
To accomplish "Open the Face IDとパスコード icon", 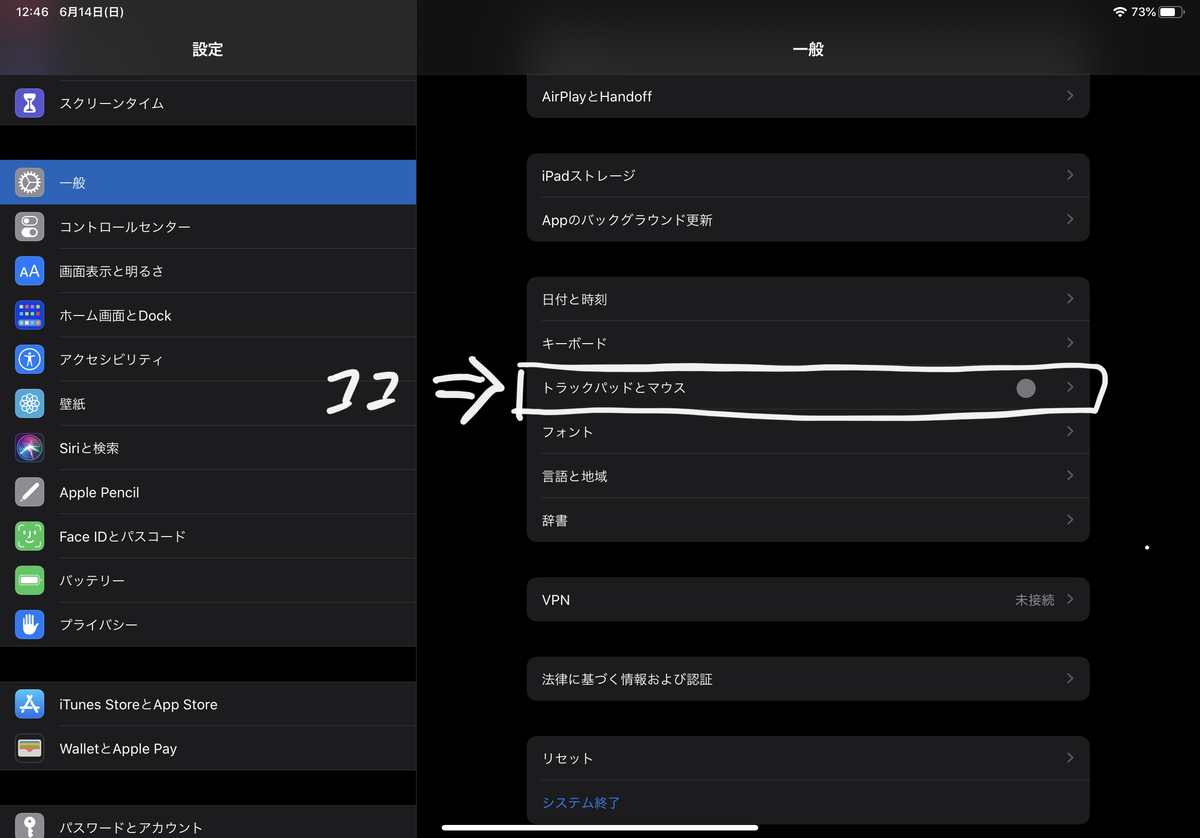I will click(30, 536).
